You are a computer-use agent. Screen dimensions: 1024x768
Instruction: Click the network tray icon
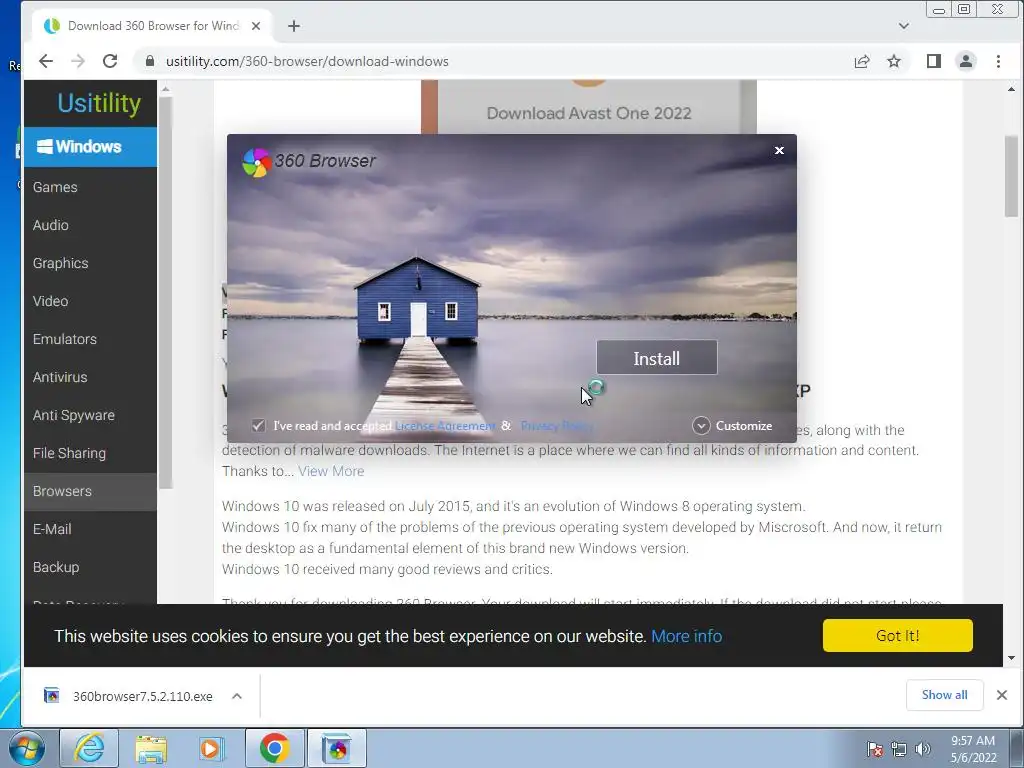(x=899, y=749)
